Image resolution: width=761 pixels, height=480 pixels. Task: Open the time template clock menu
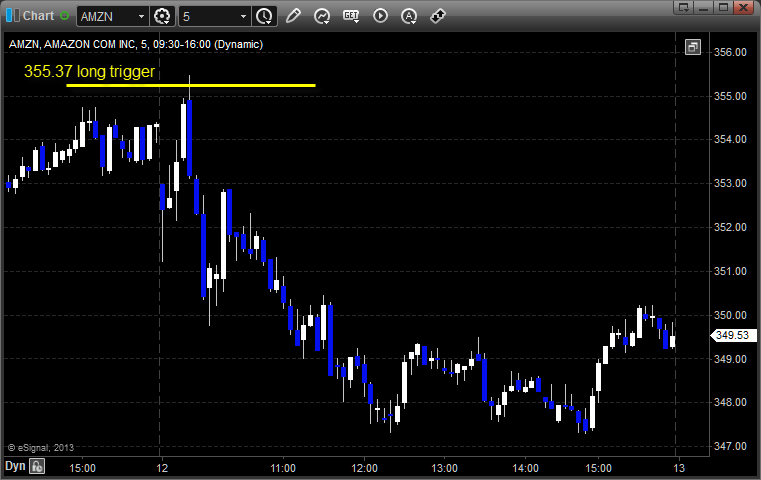[265, 16]
